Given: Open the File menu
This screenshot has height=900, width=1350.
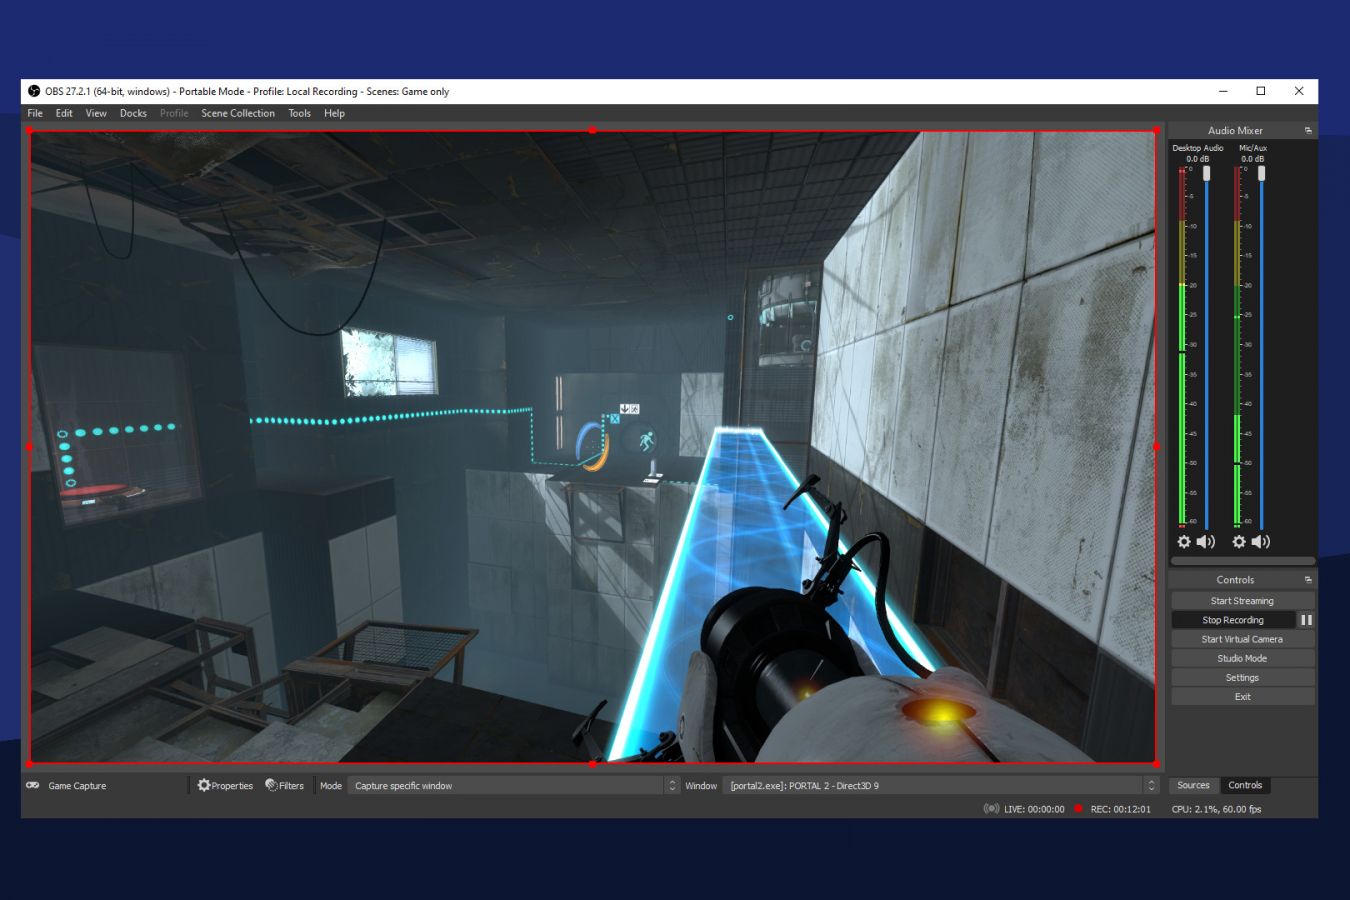Looking at the screenshot, I should click(35, 113).
